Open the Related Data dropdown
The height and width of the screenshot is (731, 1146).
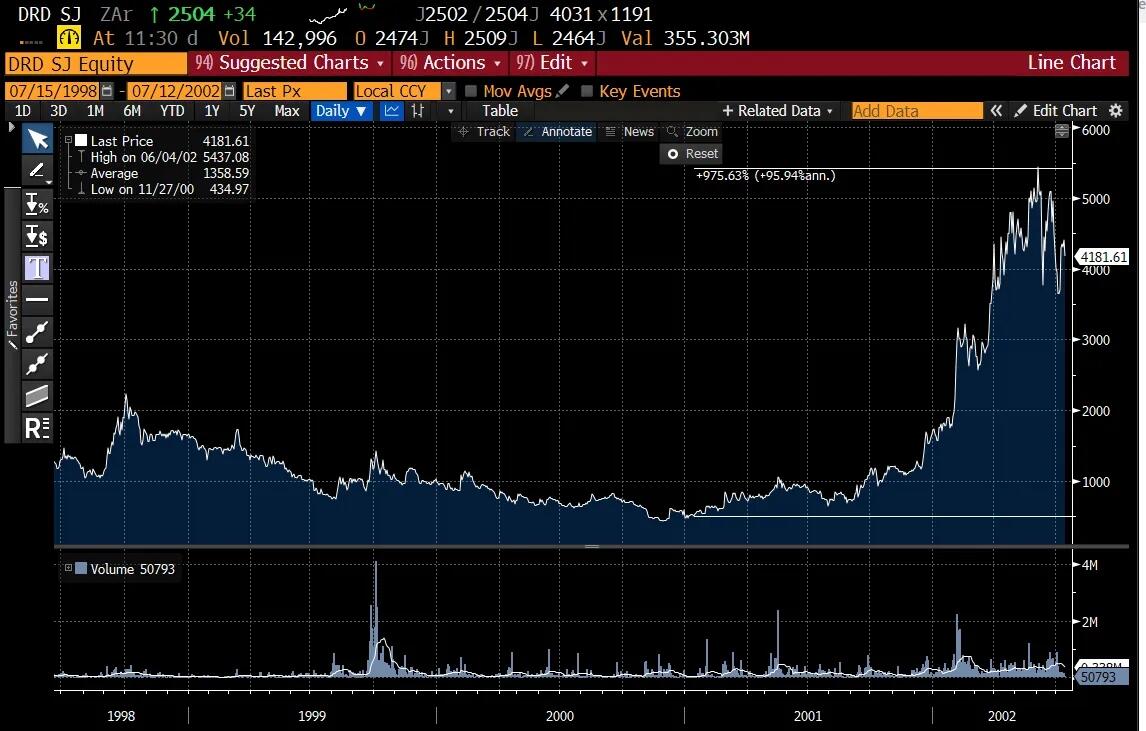click(778, 111)
